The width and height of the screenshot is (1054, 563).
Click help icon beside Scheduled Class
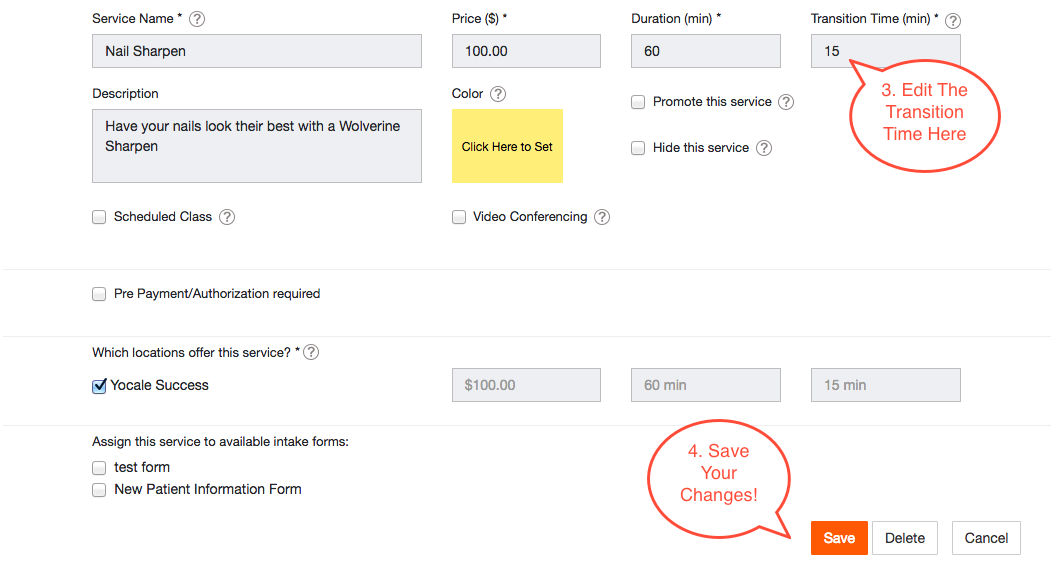pos(227,217)
